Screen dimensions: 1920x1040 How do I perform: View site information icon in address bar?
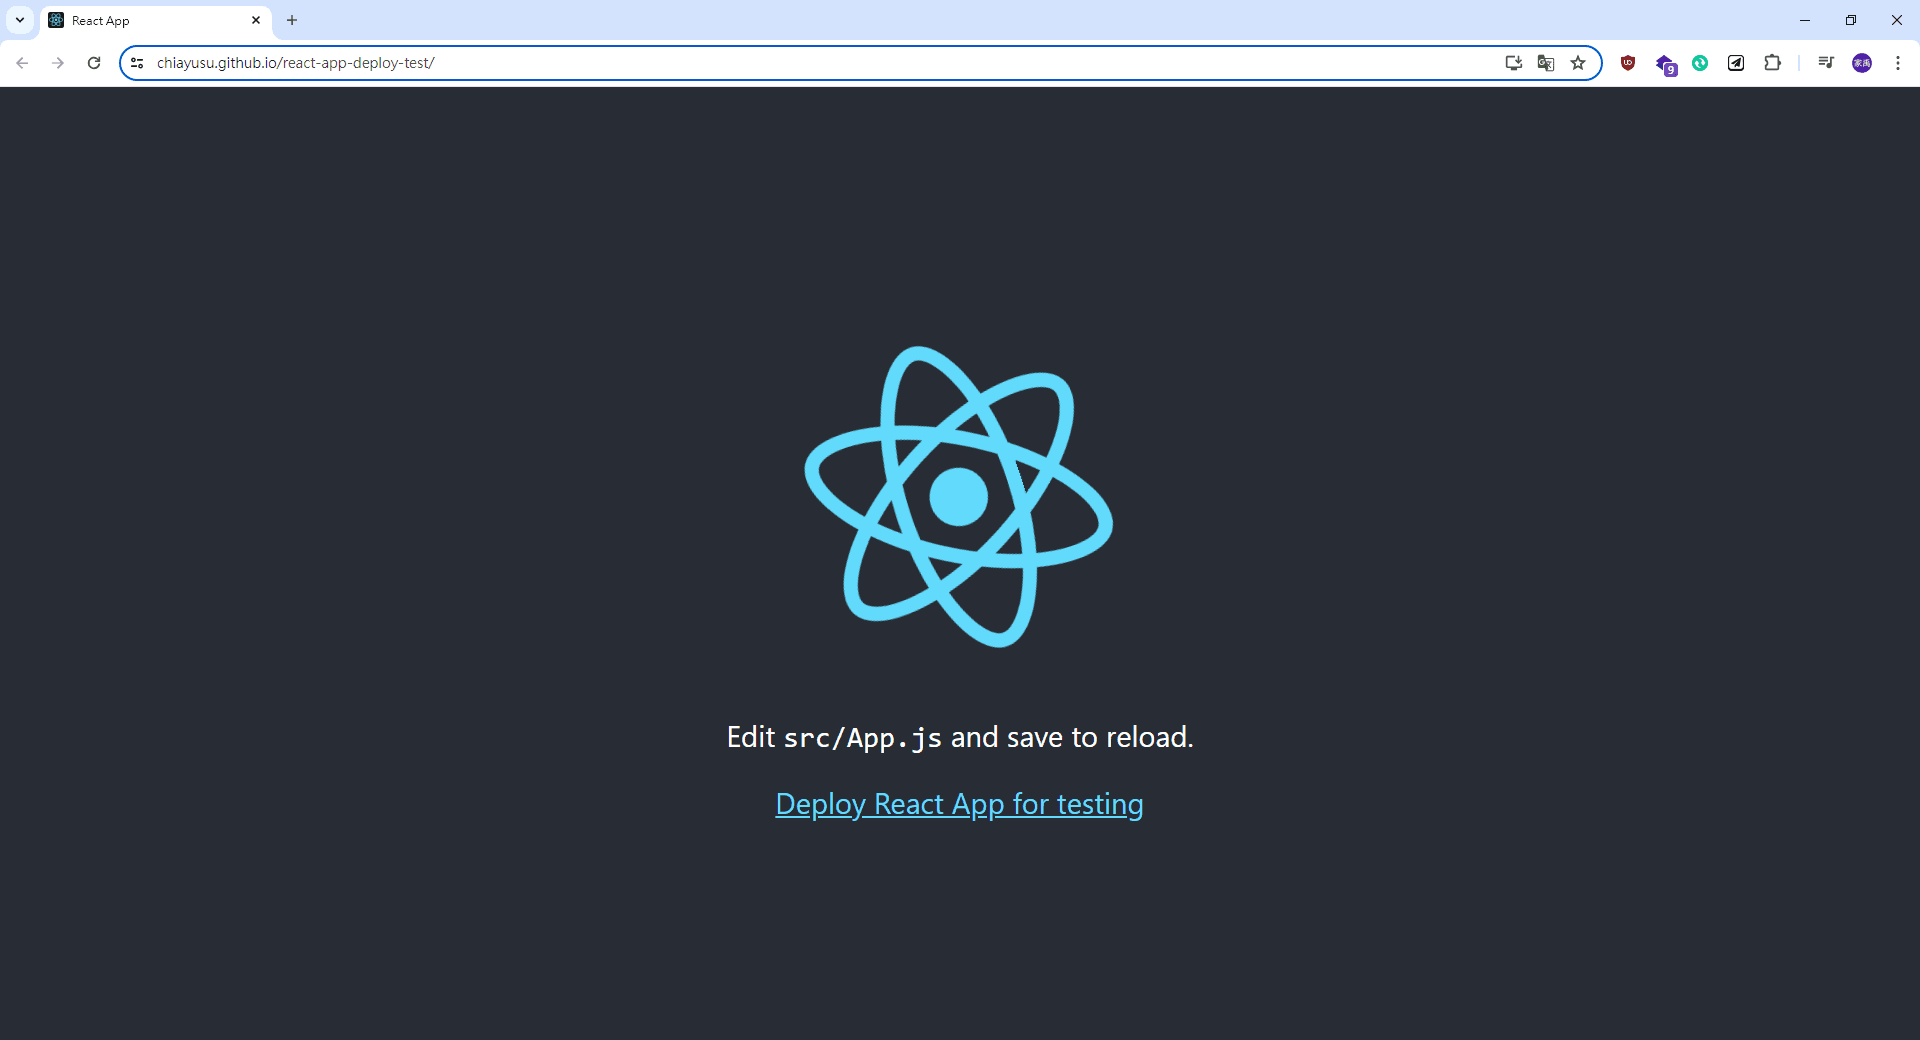(x=137, y=63)
